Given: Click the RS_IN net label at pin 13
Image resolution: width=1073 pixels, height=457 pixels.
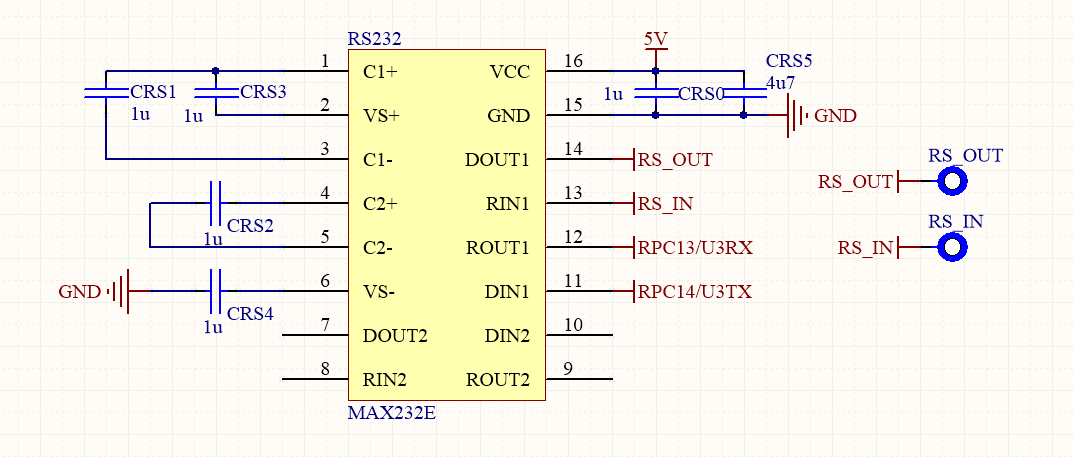Looking at the screenshot, I should tap(665, 204).
